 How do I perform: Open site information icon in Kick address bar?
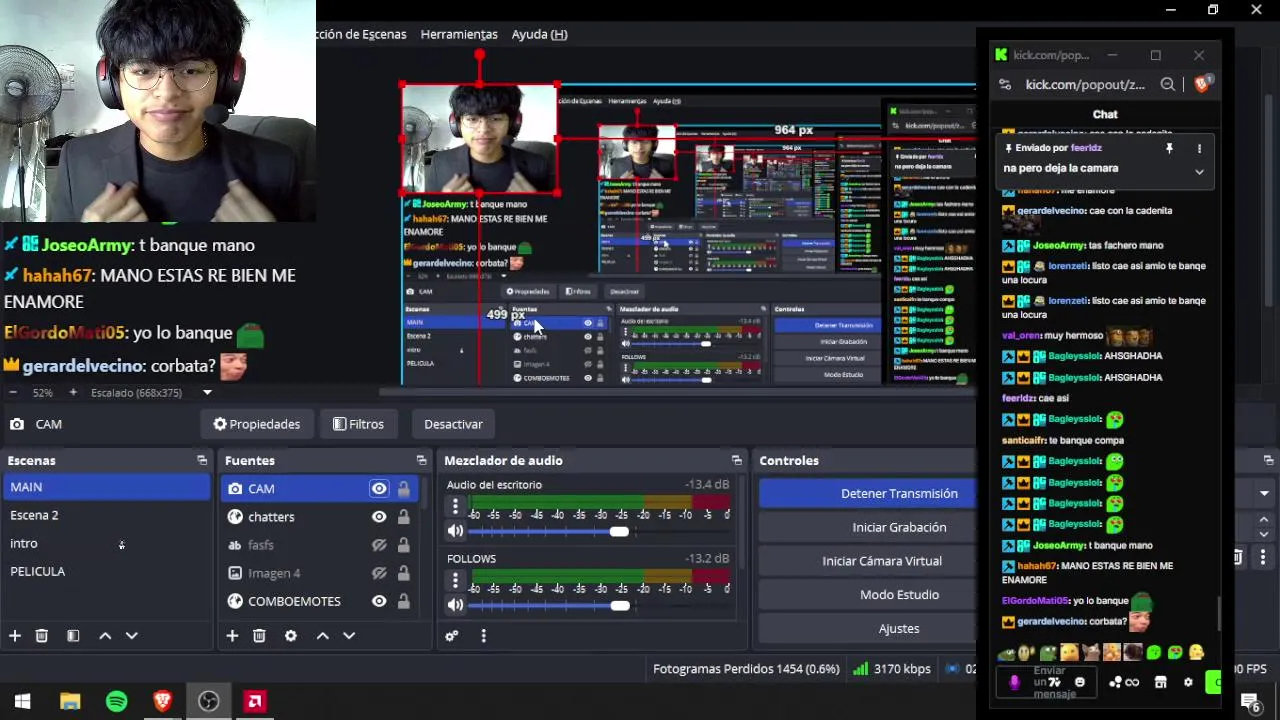(1003, 85)
